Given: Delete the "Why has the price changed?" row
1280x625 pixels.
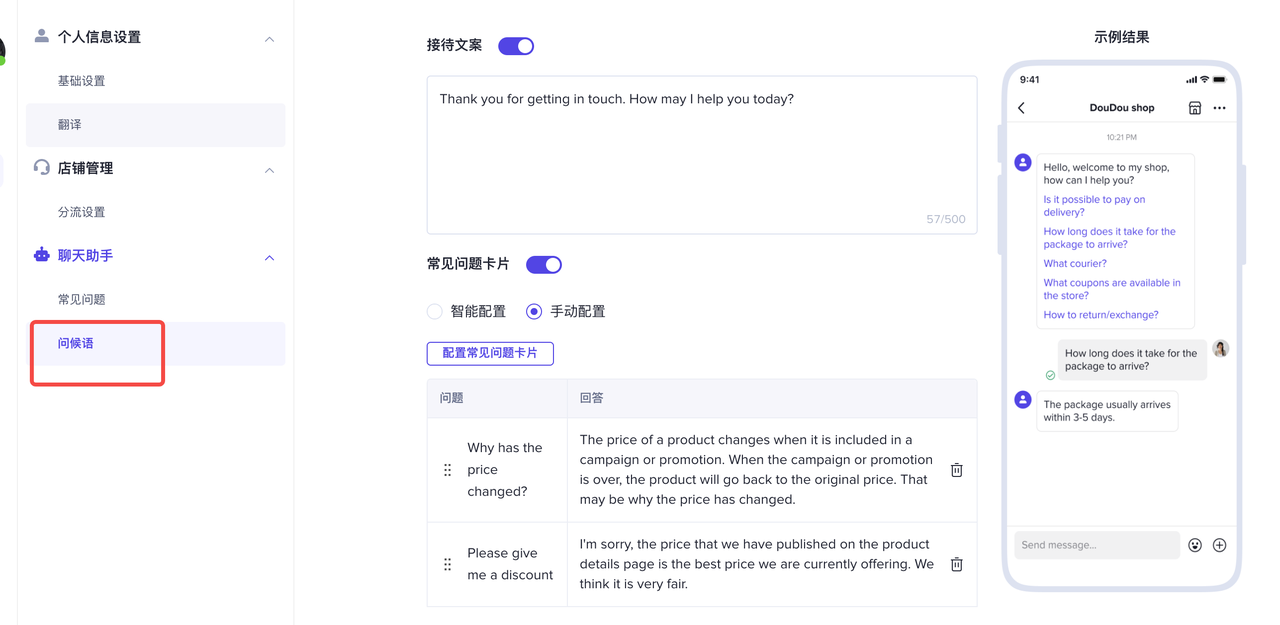Looking at the screenshot, I should point(956,470).
